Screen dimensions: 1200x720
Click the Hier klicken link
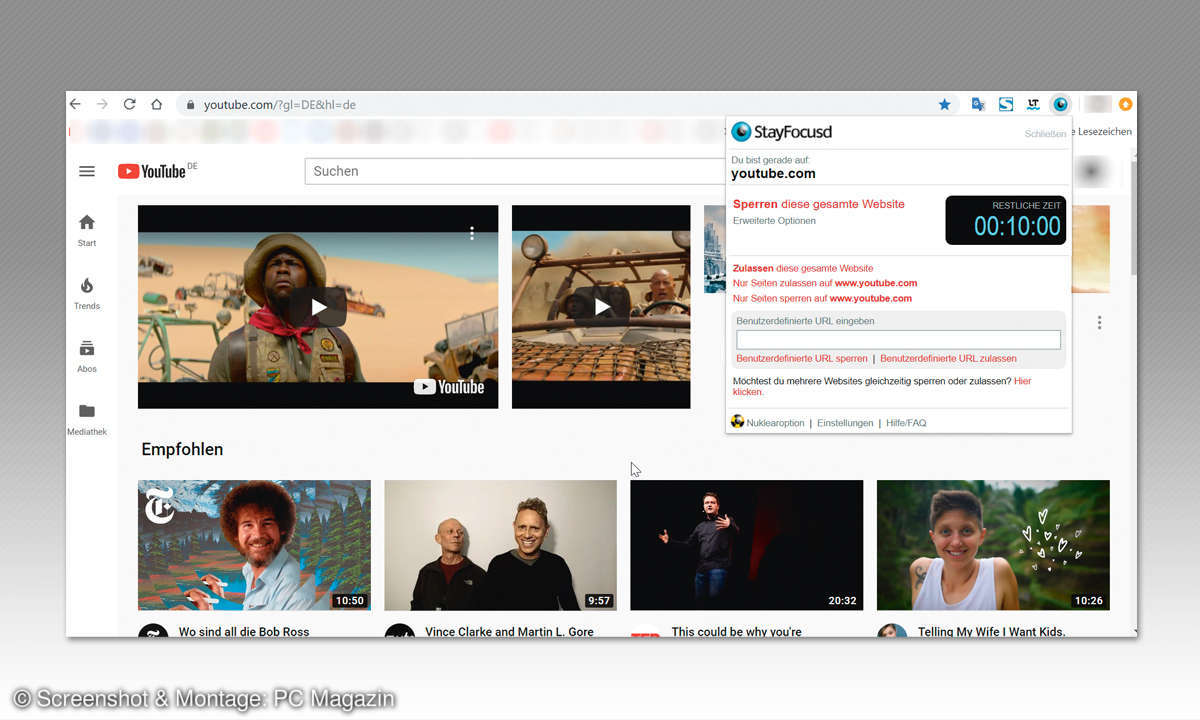(x=1022, y=381)
